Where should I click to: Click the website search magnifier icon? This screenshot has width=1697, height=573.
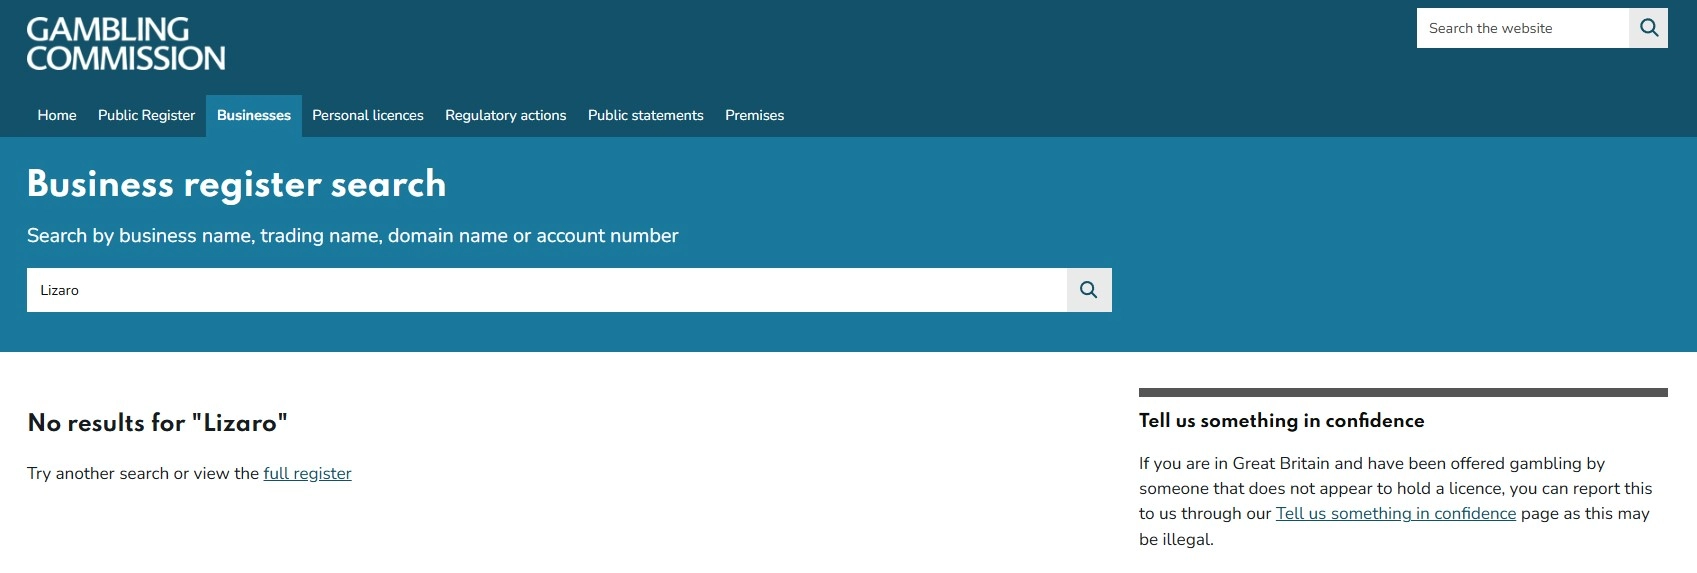coord(1649,28)
